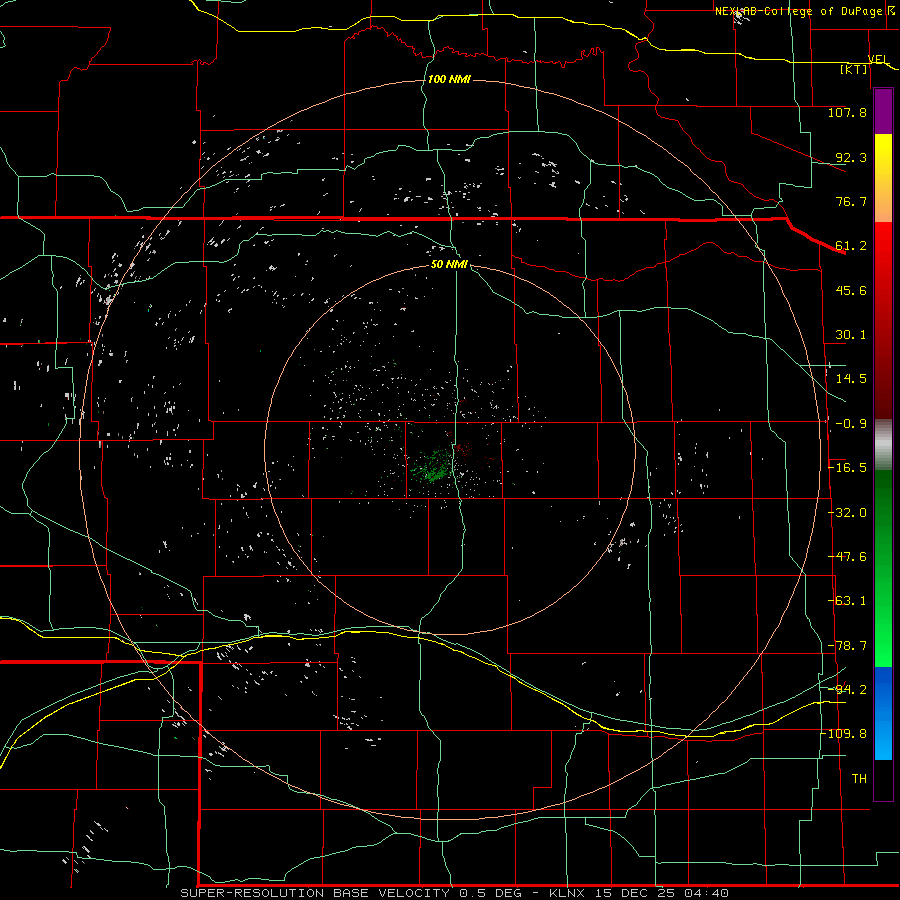Pick the yellow-orange band of the color bar
900x900 pixels.
[x=883, y=179]
